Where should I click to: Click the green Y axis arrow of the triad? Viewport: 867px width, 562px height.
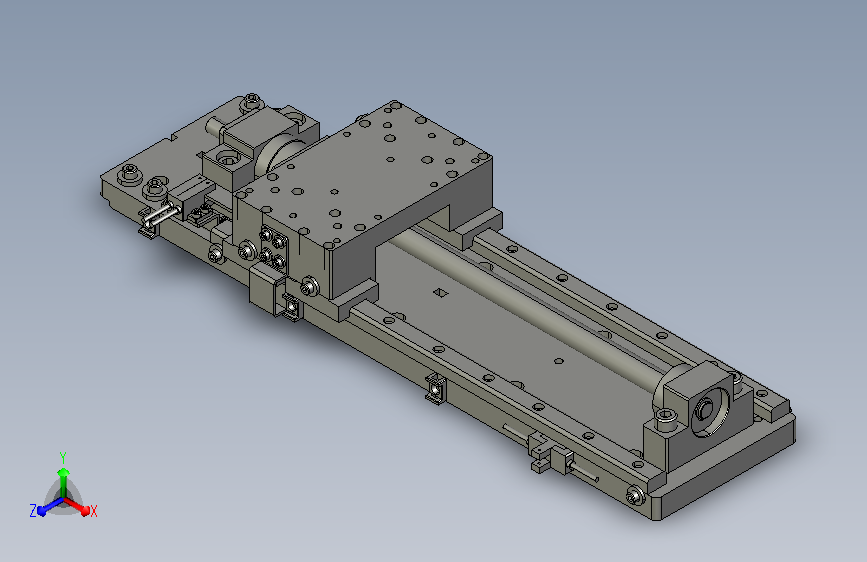coord(64,481)
